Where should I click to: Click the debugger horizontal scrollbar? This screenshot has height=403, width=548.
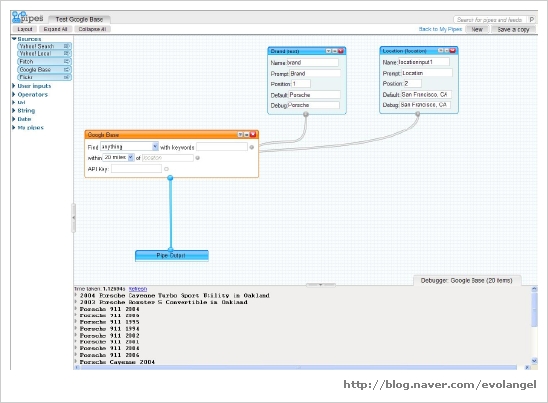point(298,367)
